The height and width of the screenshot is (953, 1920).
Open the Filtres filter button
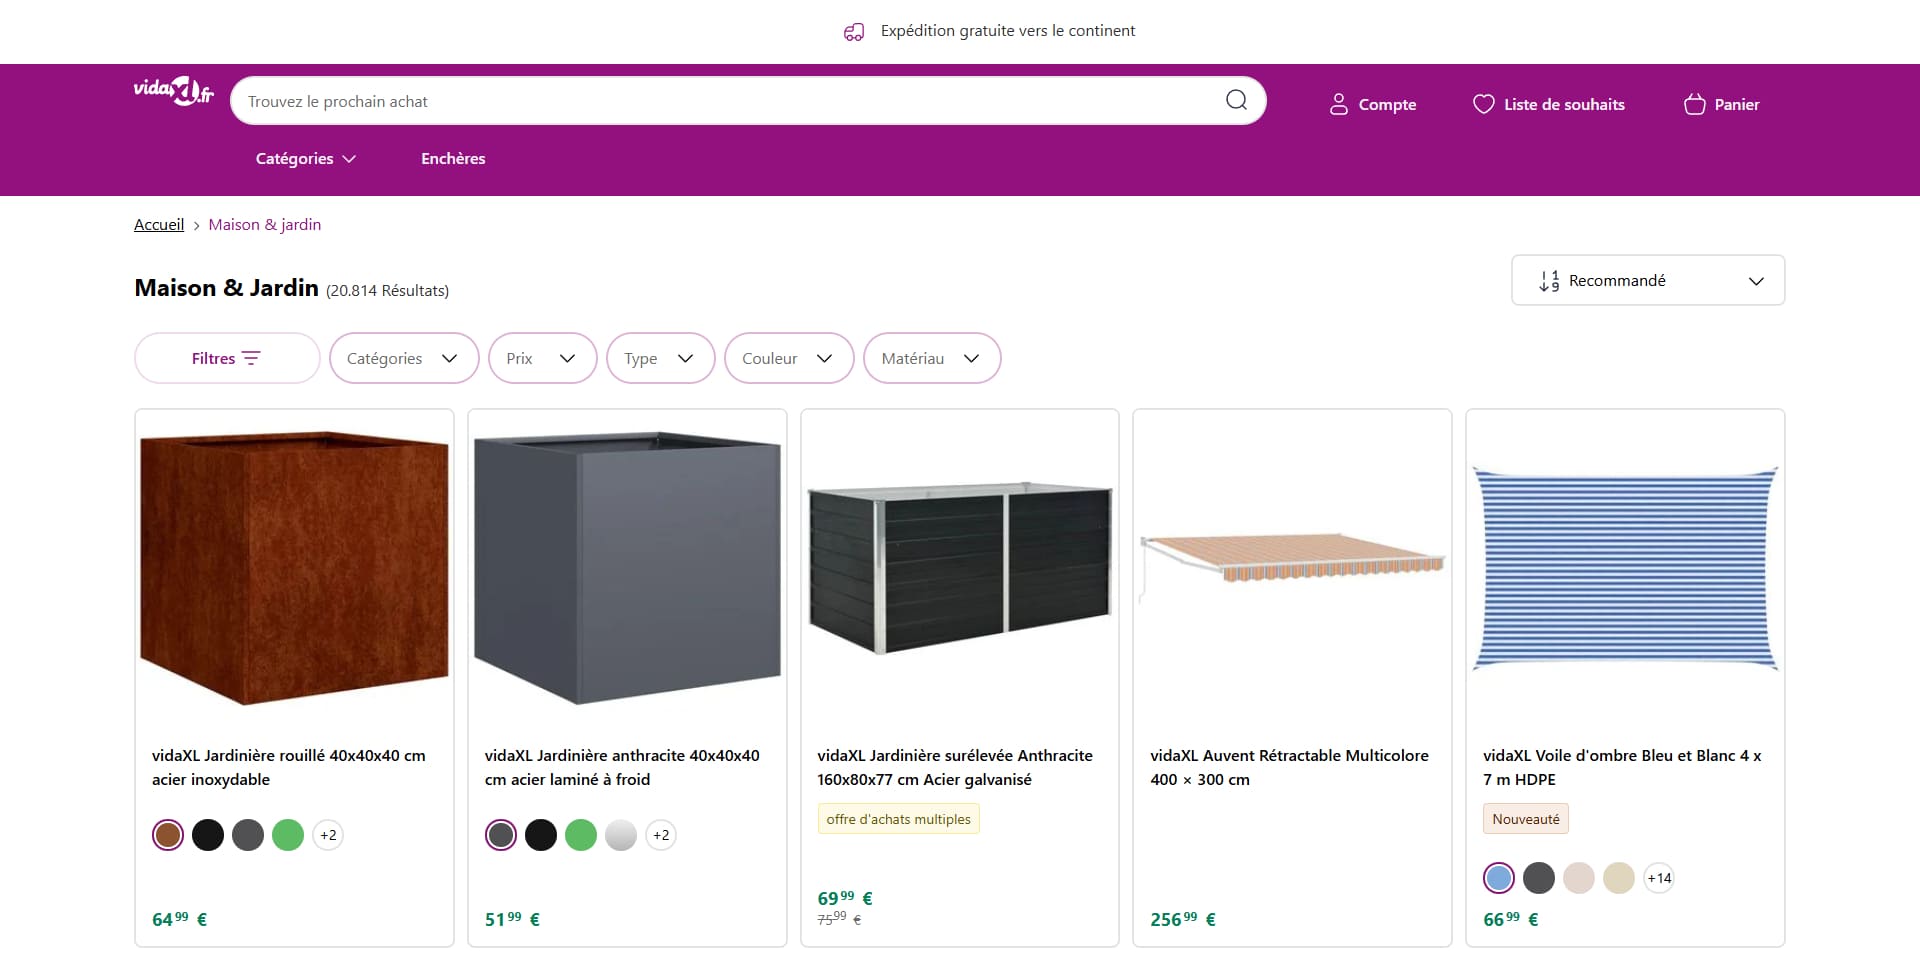point(227,358)
